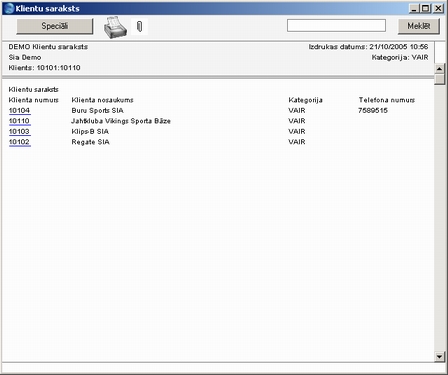Select the text Regate SIA
The height and width of the screenshot is (375, 448).
90,142
